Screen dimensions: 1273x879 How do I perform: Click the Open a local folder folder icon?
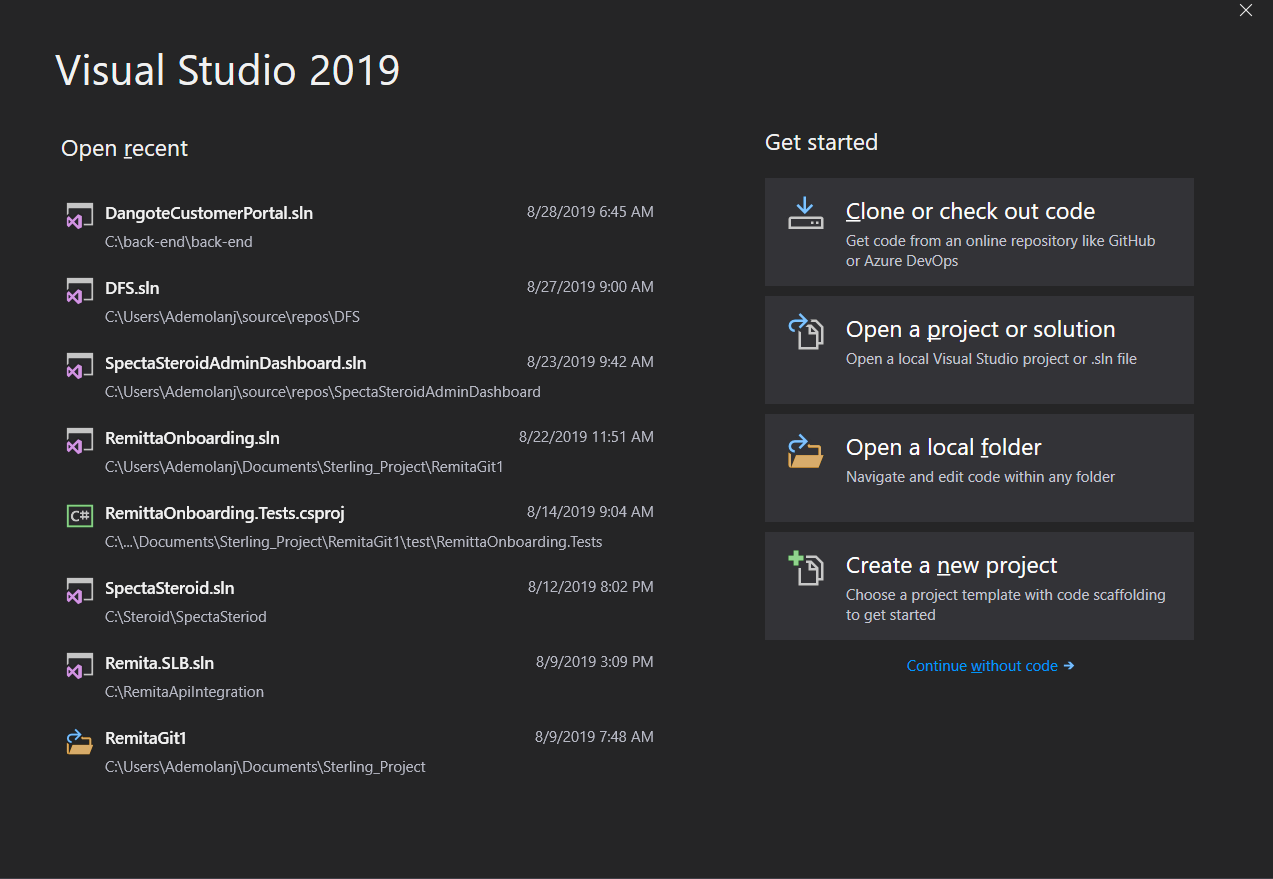805,449
